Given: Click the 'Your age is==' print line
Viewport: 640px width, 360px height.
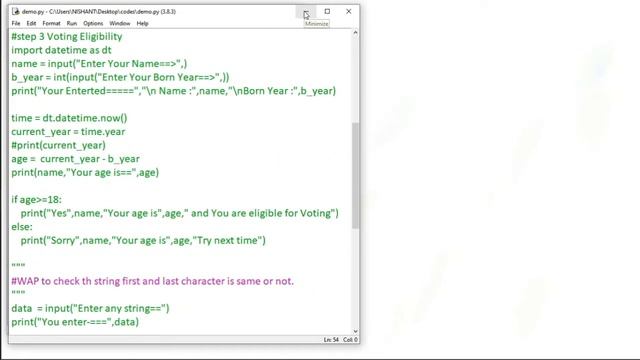Looking at the screenshot, I should 85,172.
